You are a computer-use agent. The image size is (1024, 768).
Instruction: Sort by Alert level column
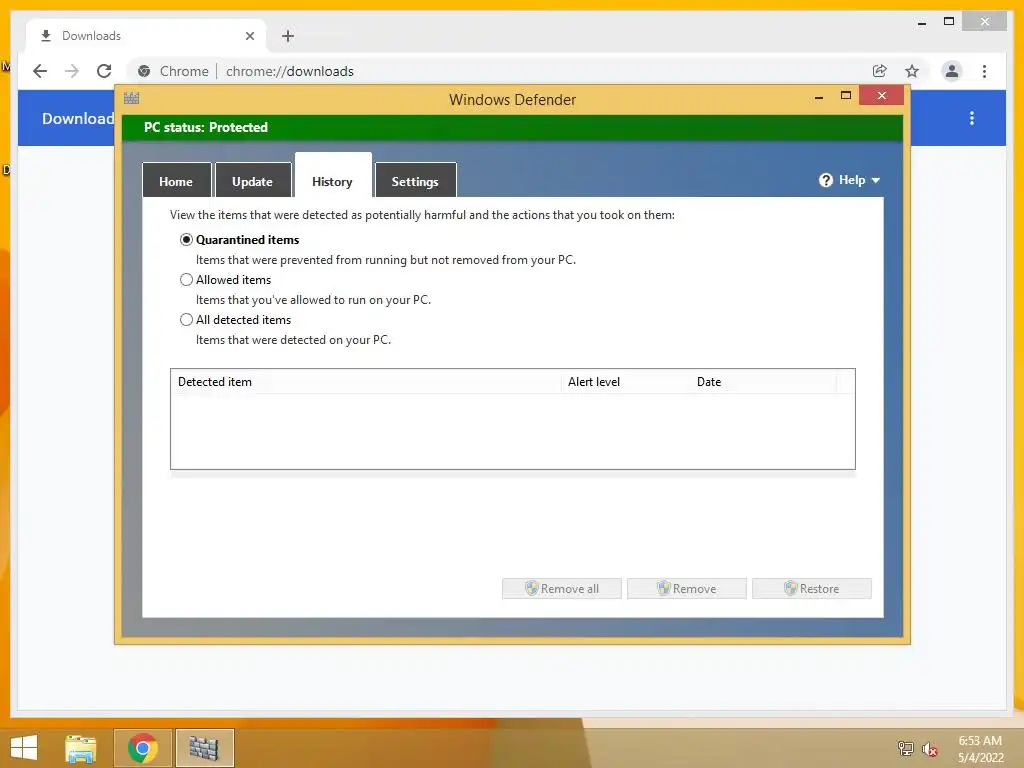tap(626, 382)
